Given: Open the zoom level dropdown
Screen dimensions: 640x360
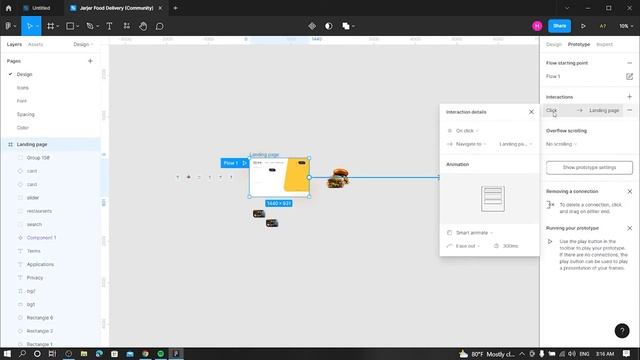Looking at the screenshot, I should [626, 26].
